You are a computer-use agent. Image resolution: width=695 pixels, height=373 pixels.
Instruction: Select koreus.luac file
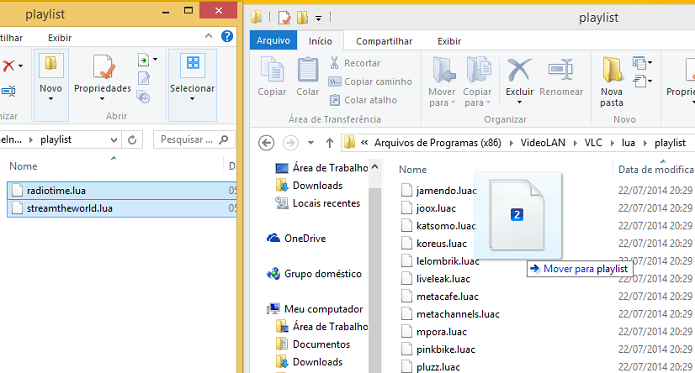(434, 244)
